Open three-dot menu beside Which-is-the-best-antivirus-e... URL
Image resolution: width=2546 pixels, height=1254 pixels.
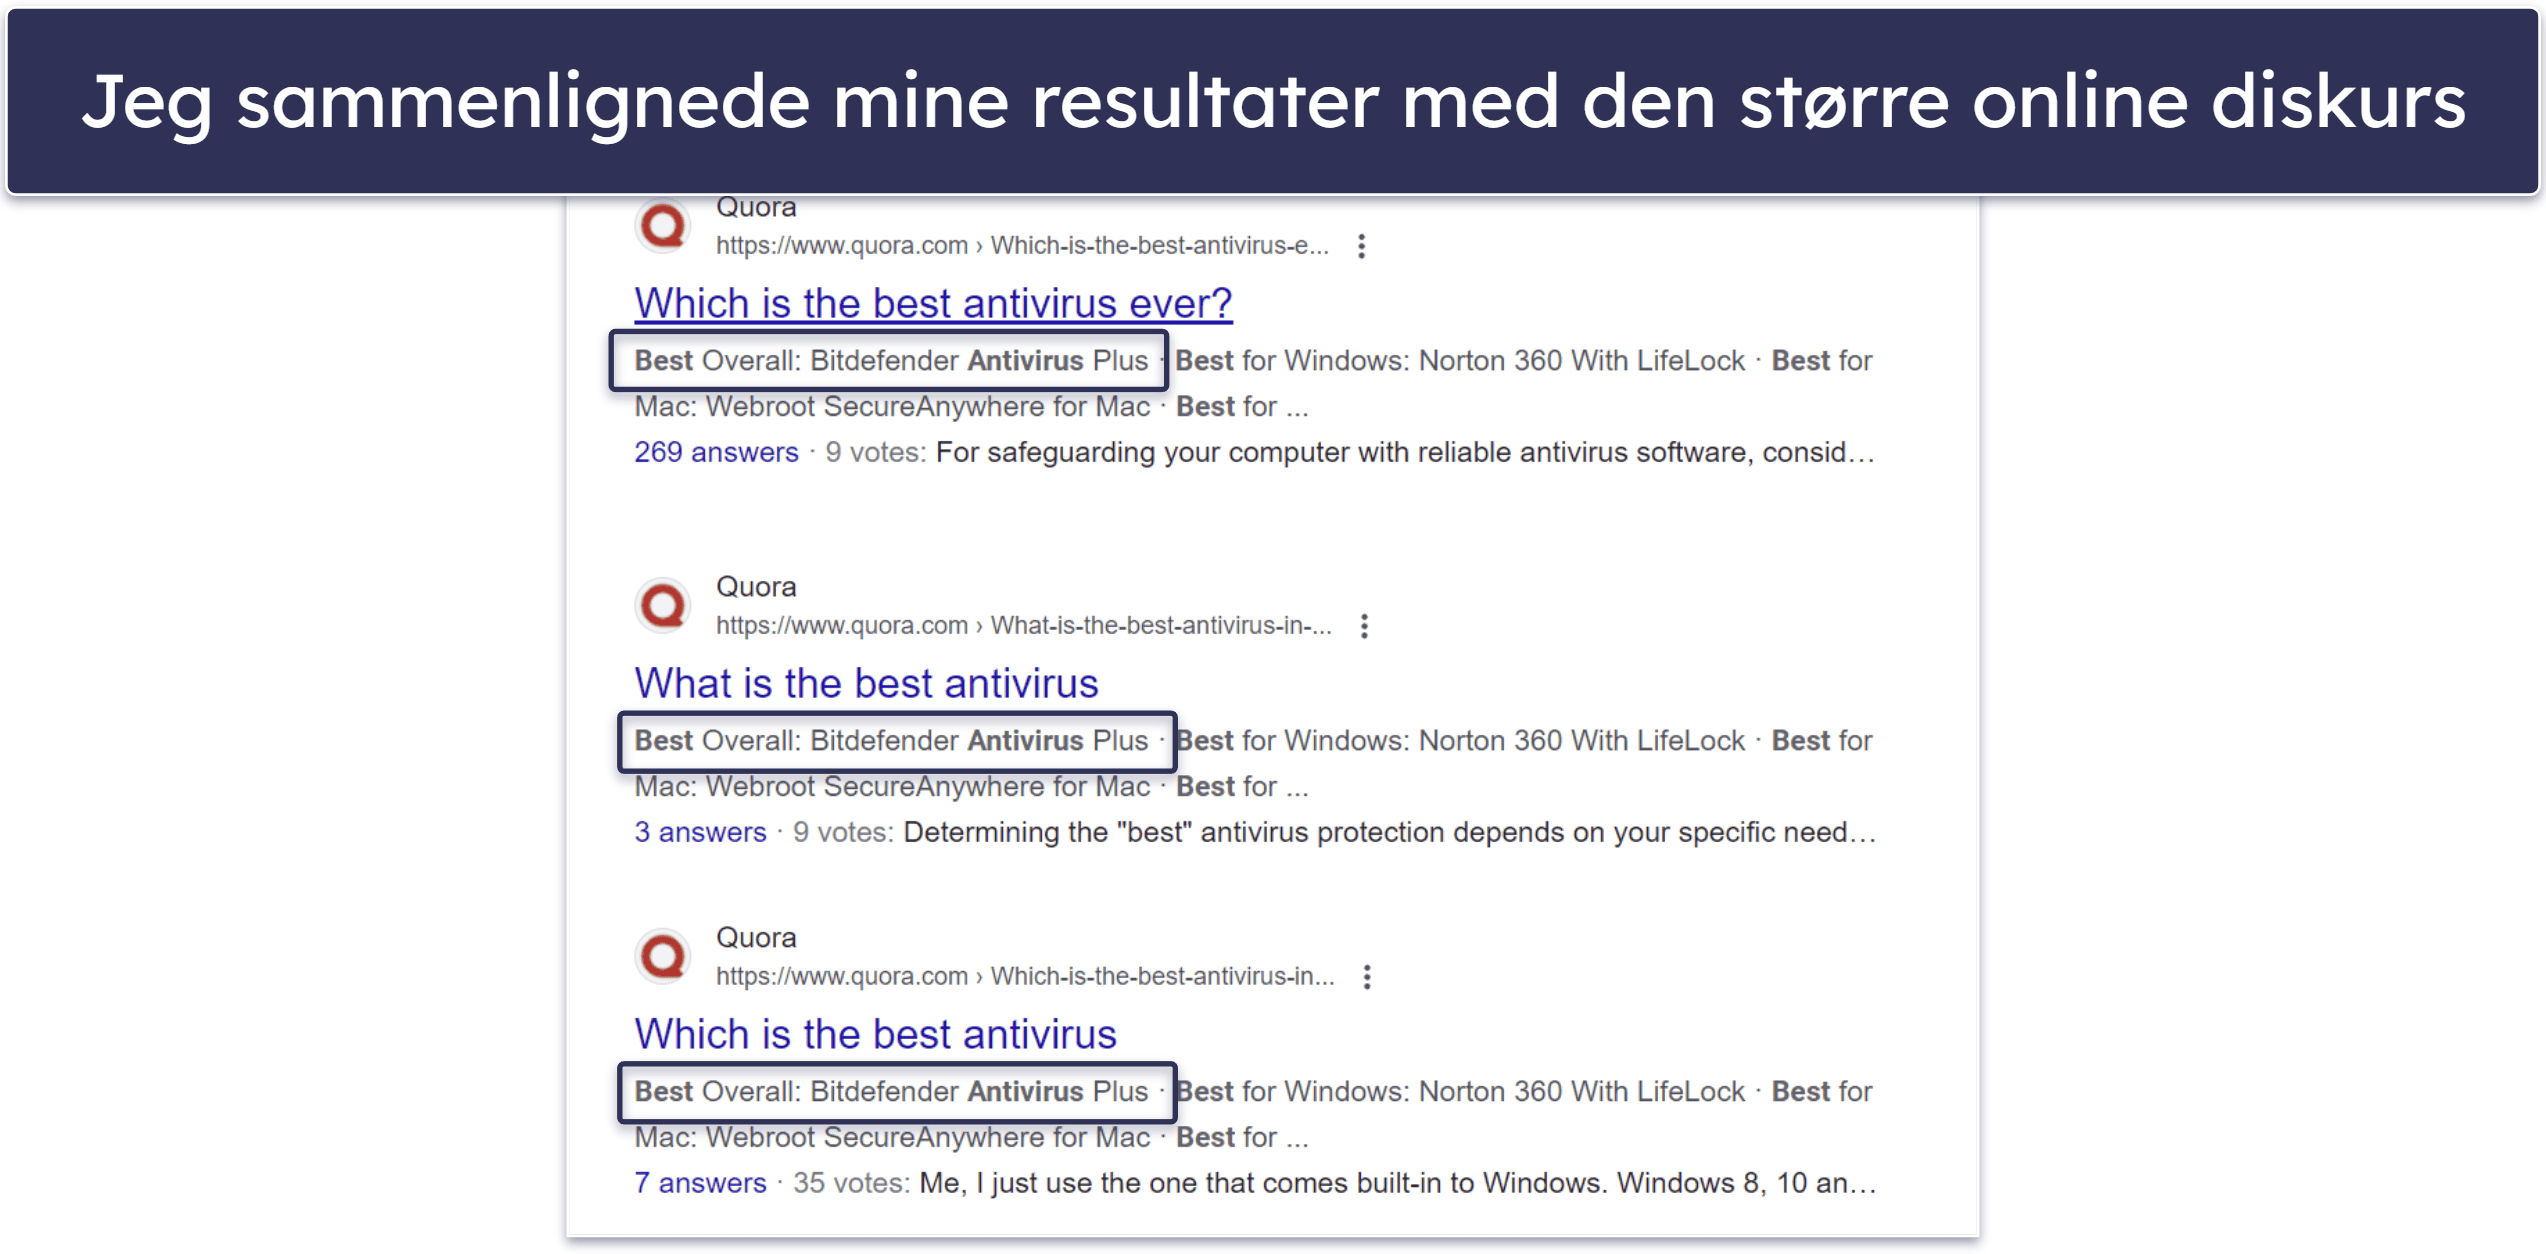click(x=1361, y=246)
